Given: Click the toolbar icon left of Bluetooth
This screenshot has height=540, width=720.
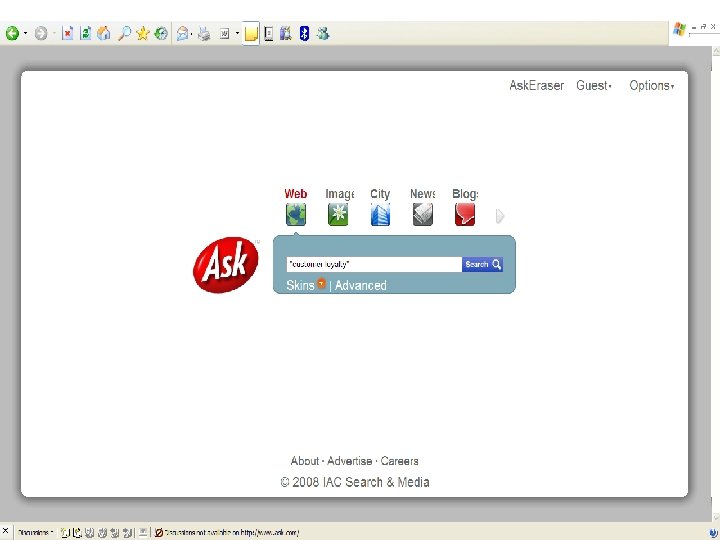Looking at the screenshot, I should [286, 33].
